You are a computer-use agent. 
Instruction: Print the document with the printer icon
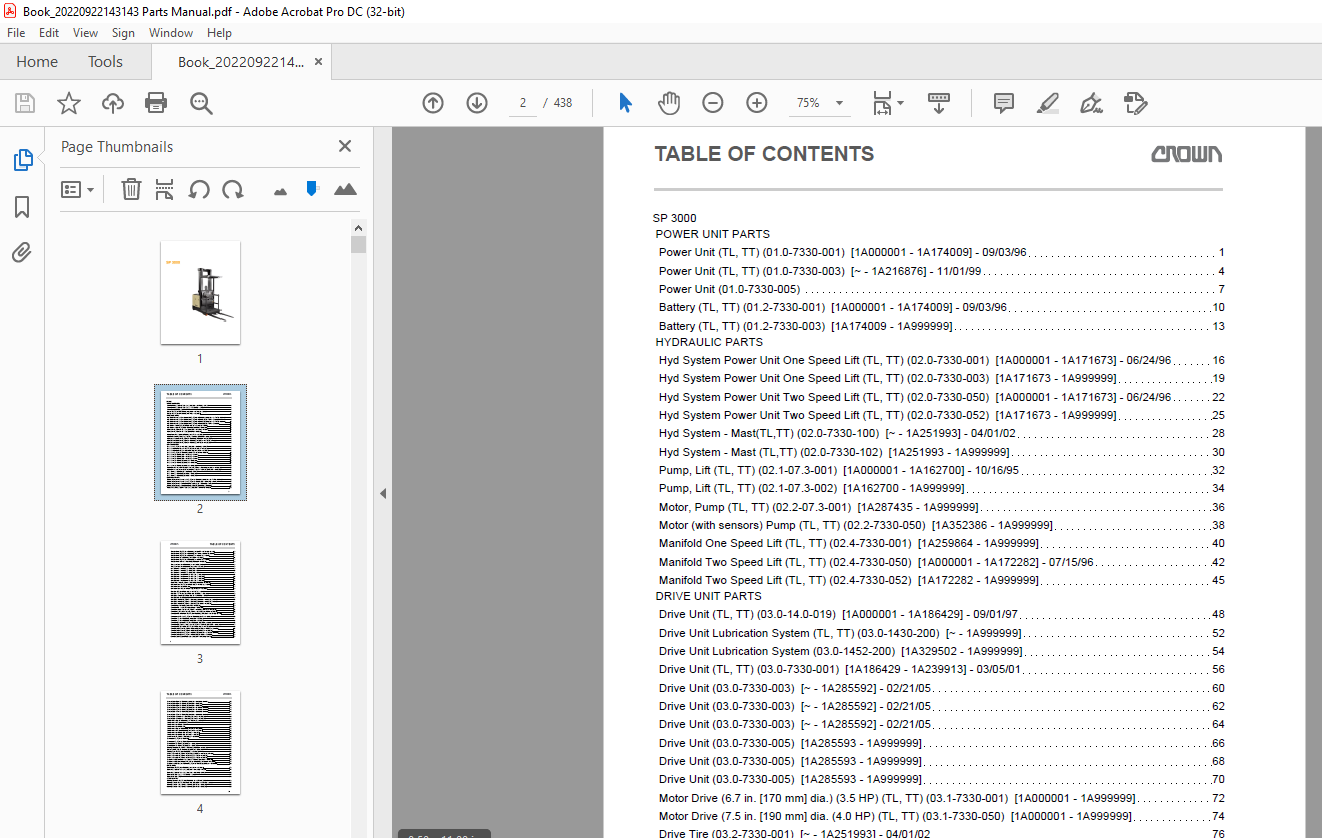156,103
